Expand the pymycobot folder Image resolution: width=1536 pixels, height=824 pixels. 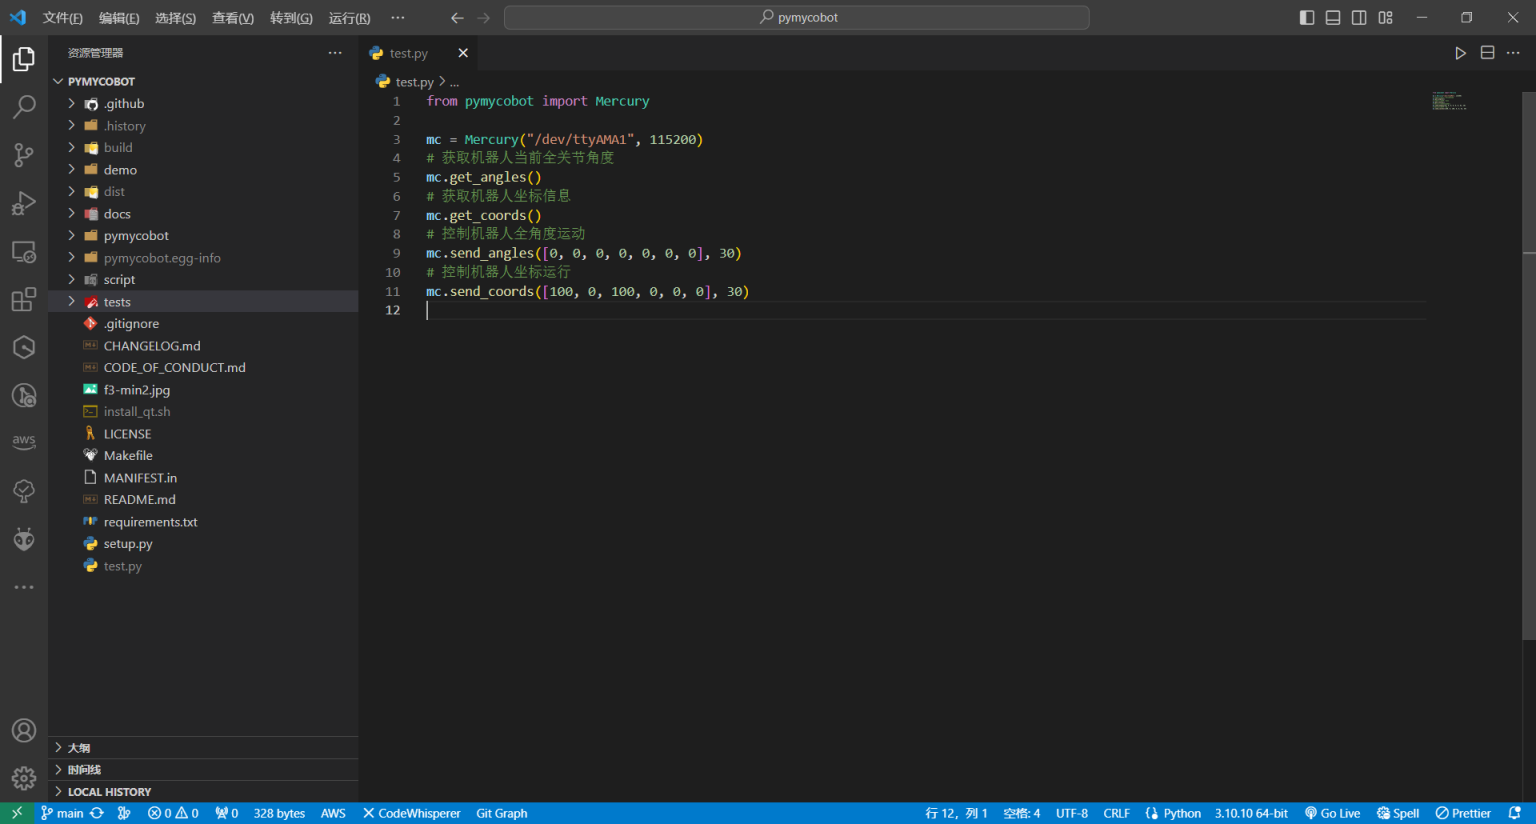point(136,236)
